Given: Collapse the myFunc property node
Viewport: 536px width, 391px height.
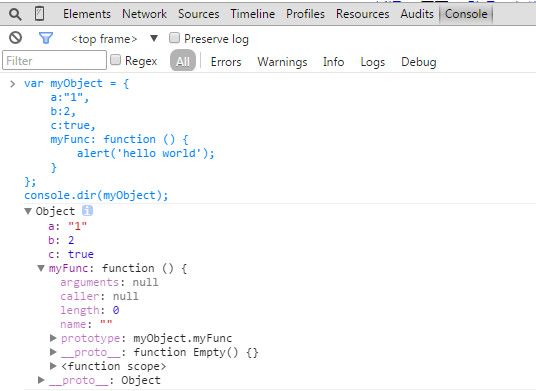Looking at the screenshot, I should 41,268.
